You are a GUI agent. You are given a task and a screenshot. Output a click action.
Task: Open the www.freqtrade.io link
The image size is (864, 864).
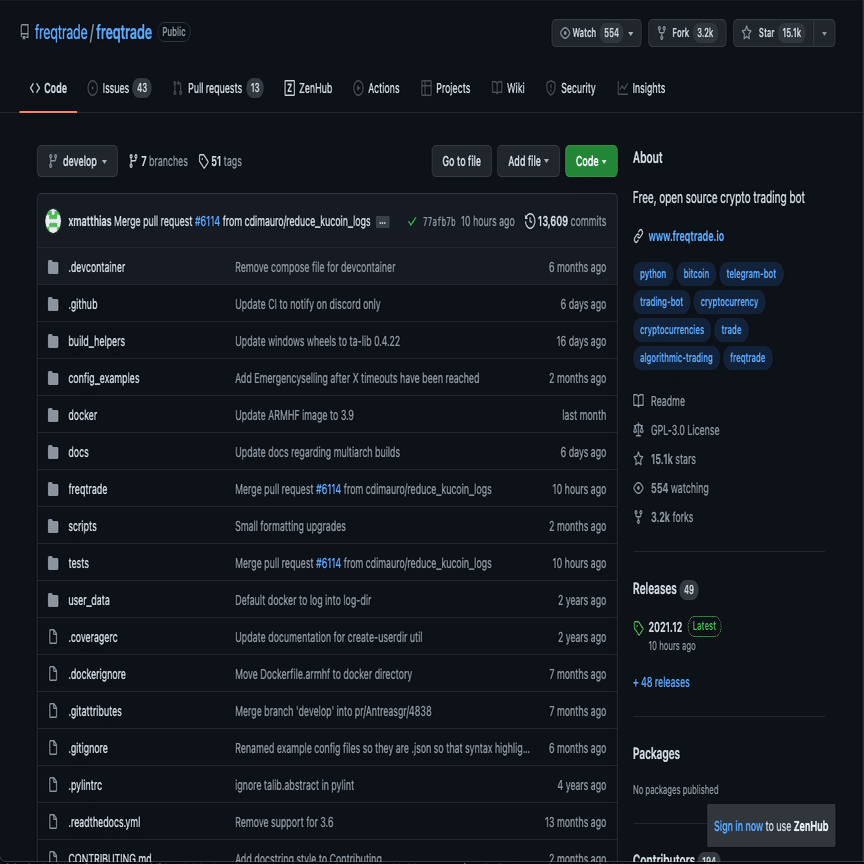689,236
